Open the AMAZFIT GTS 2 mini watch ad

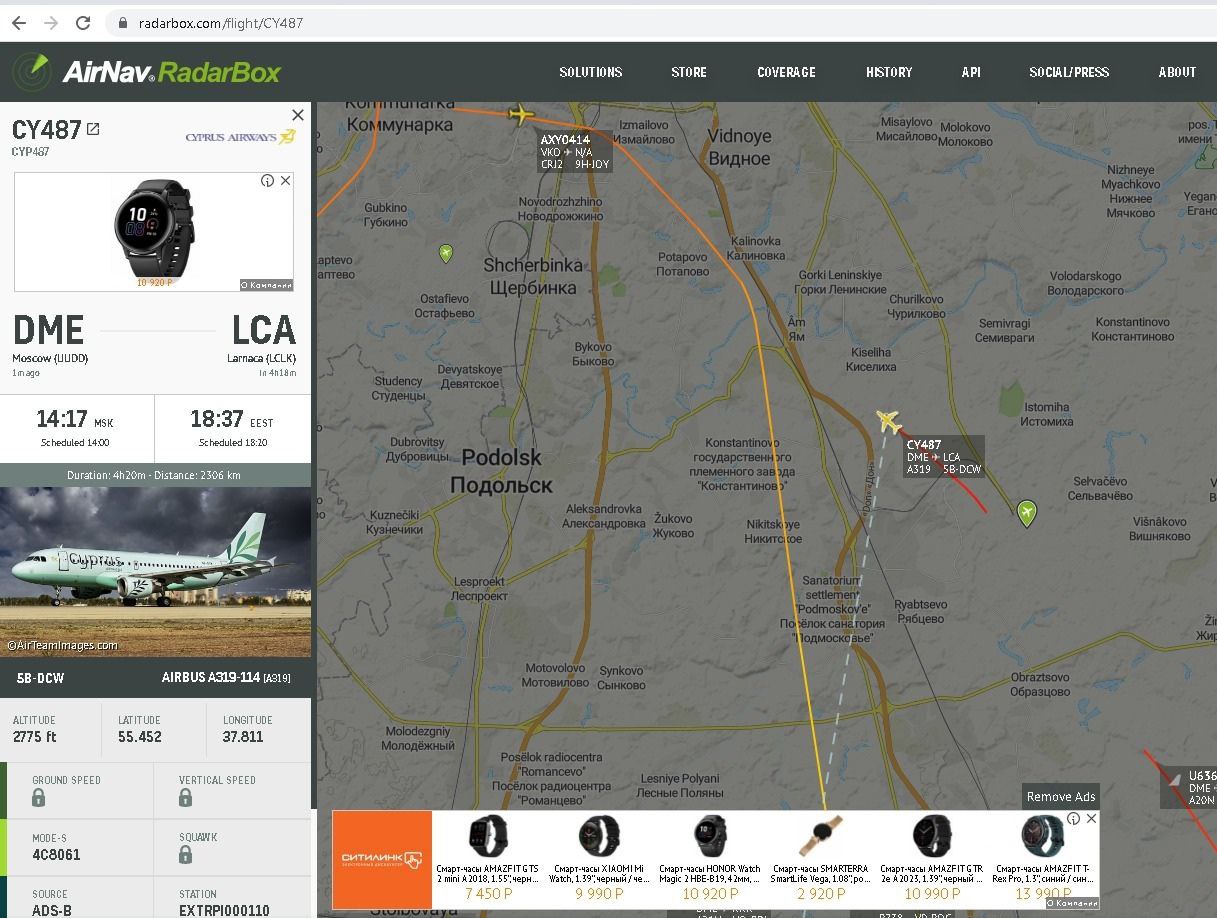point(487,857)
